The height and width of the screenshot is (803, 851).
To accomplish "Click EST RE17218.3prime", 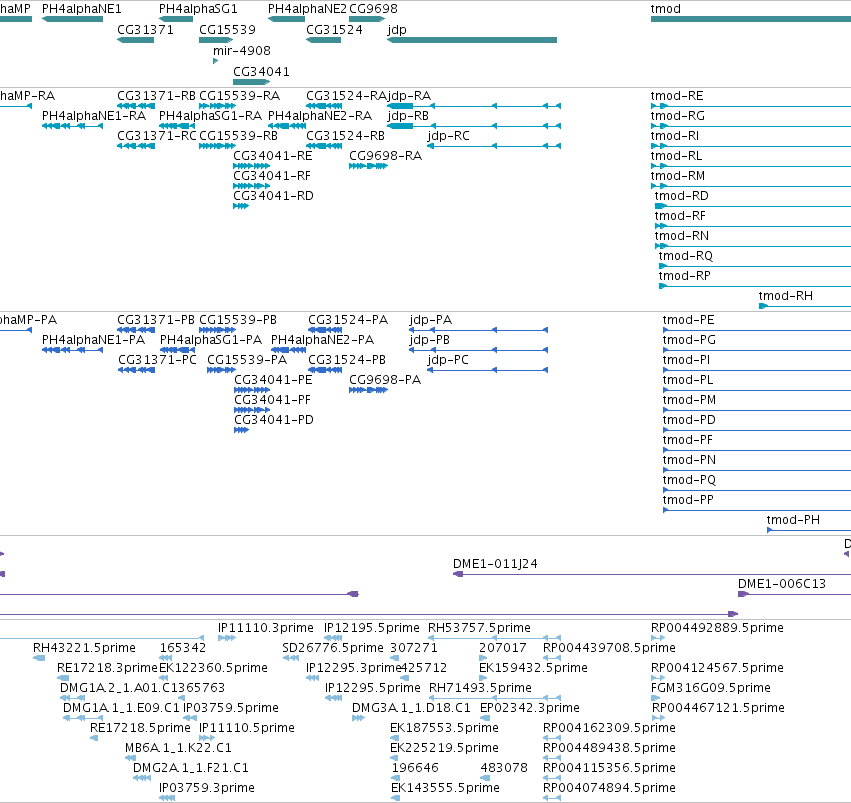I will coord(107,668).
